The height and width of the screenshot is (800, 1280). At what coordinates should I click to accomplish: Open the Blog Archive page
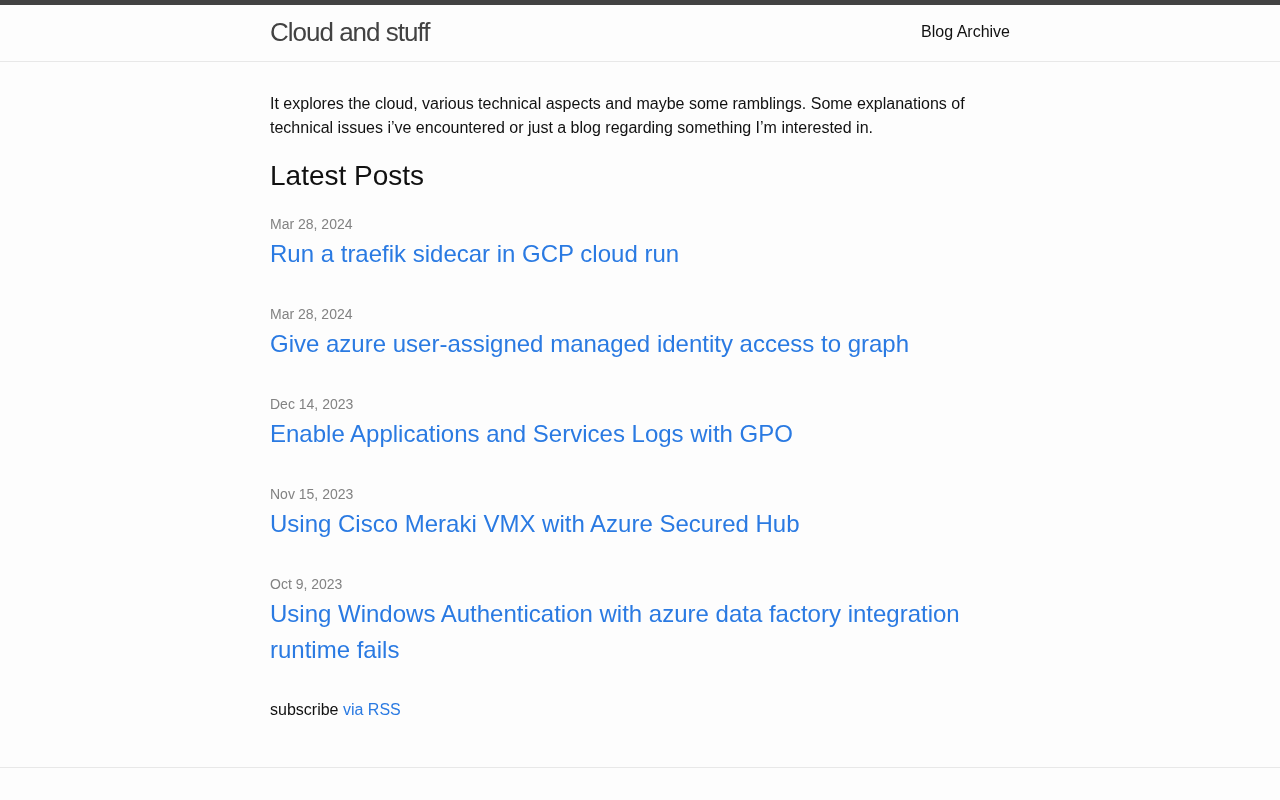[x=965, y=32]
